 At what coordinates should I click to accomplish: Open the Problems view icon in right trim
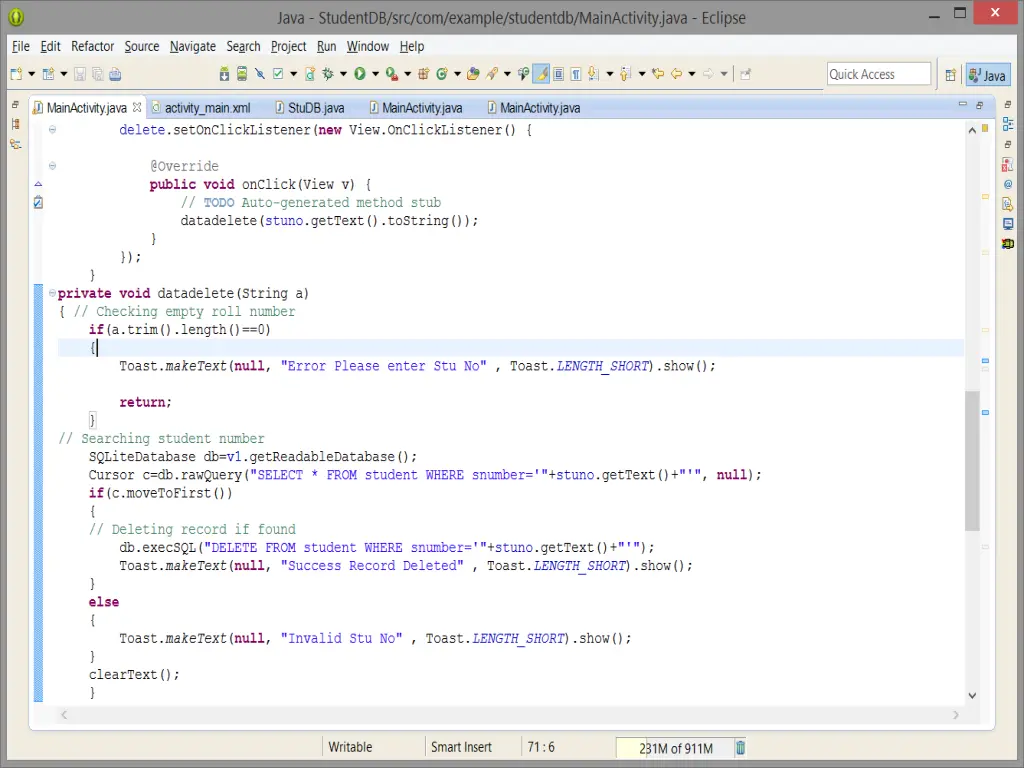click(x=1008, y=165)
